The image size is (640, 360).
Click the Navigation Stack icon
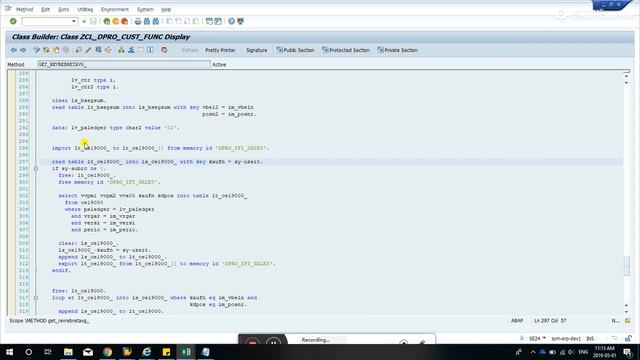(x=131, y=50)
